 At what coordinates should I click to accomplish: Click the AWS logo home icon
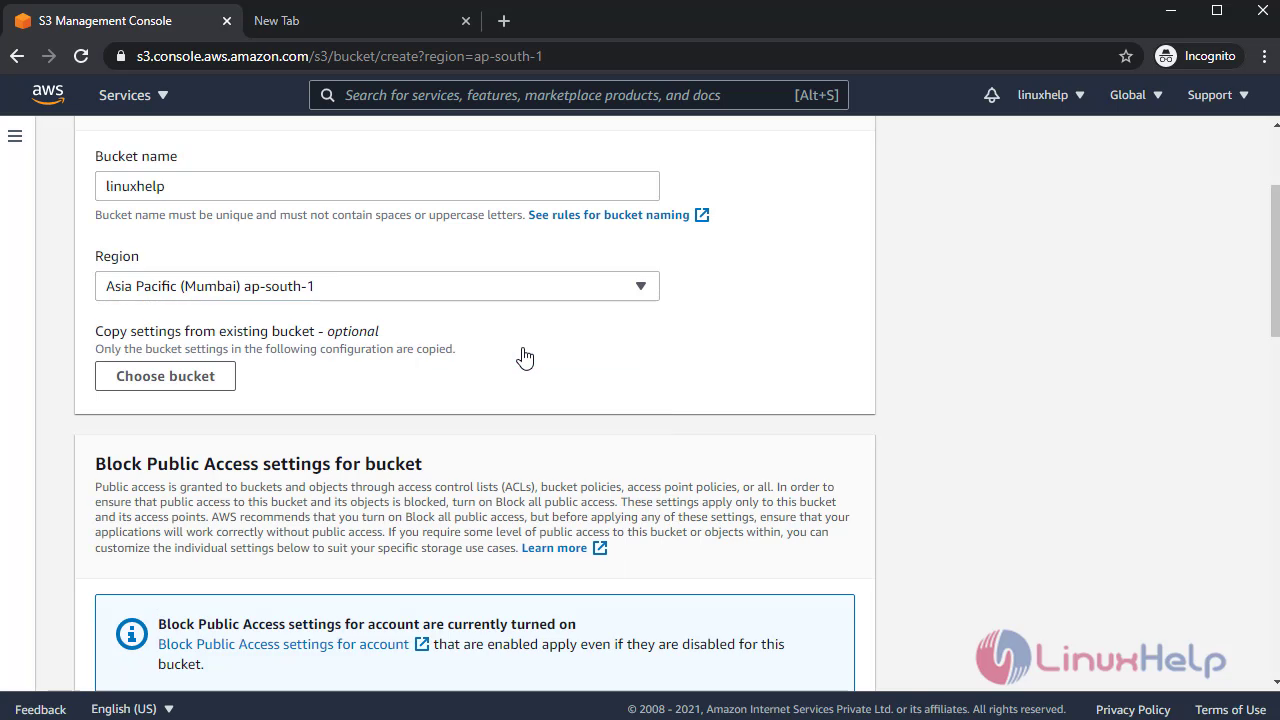48,95
